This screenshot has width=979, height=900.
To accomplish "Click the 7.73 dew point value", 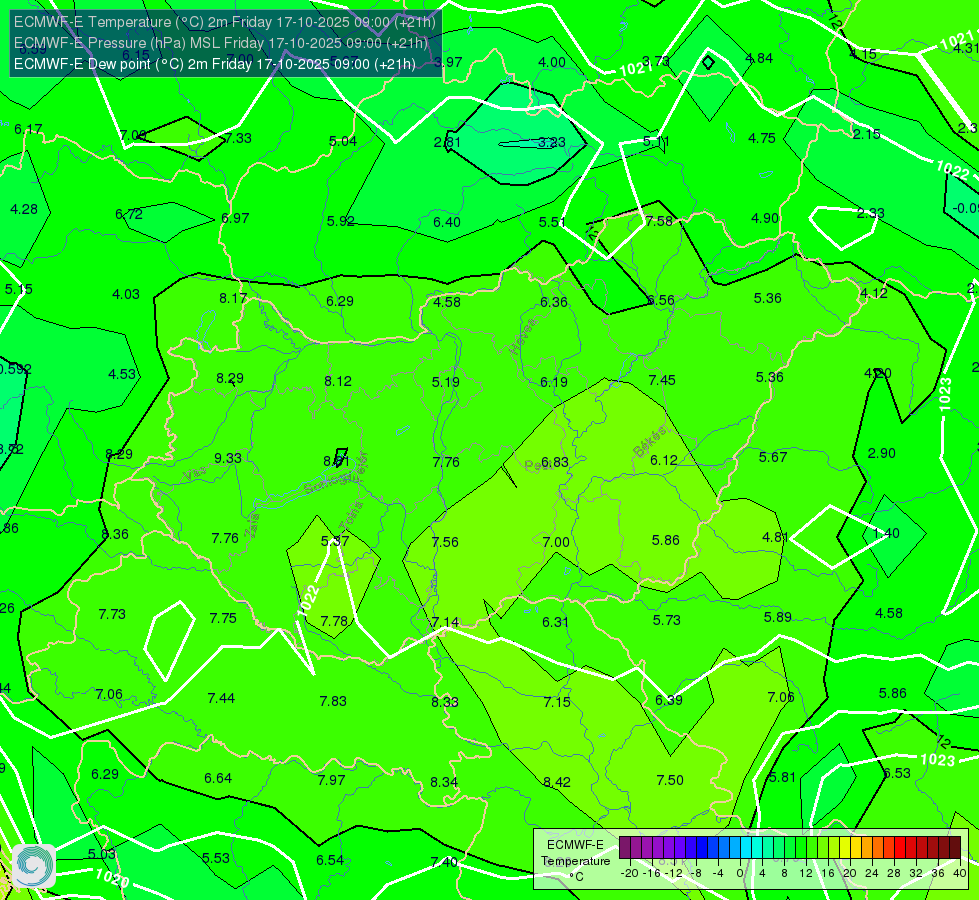I will point(112,614).
